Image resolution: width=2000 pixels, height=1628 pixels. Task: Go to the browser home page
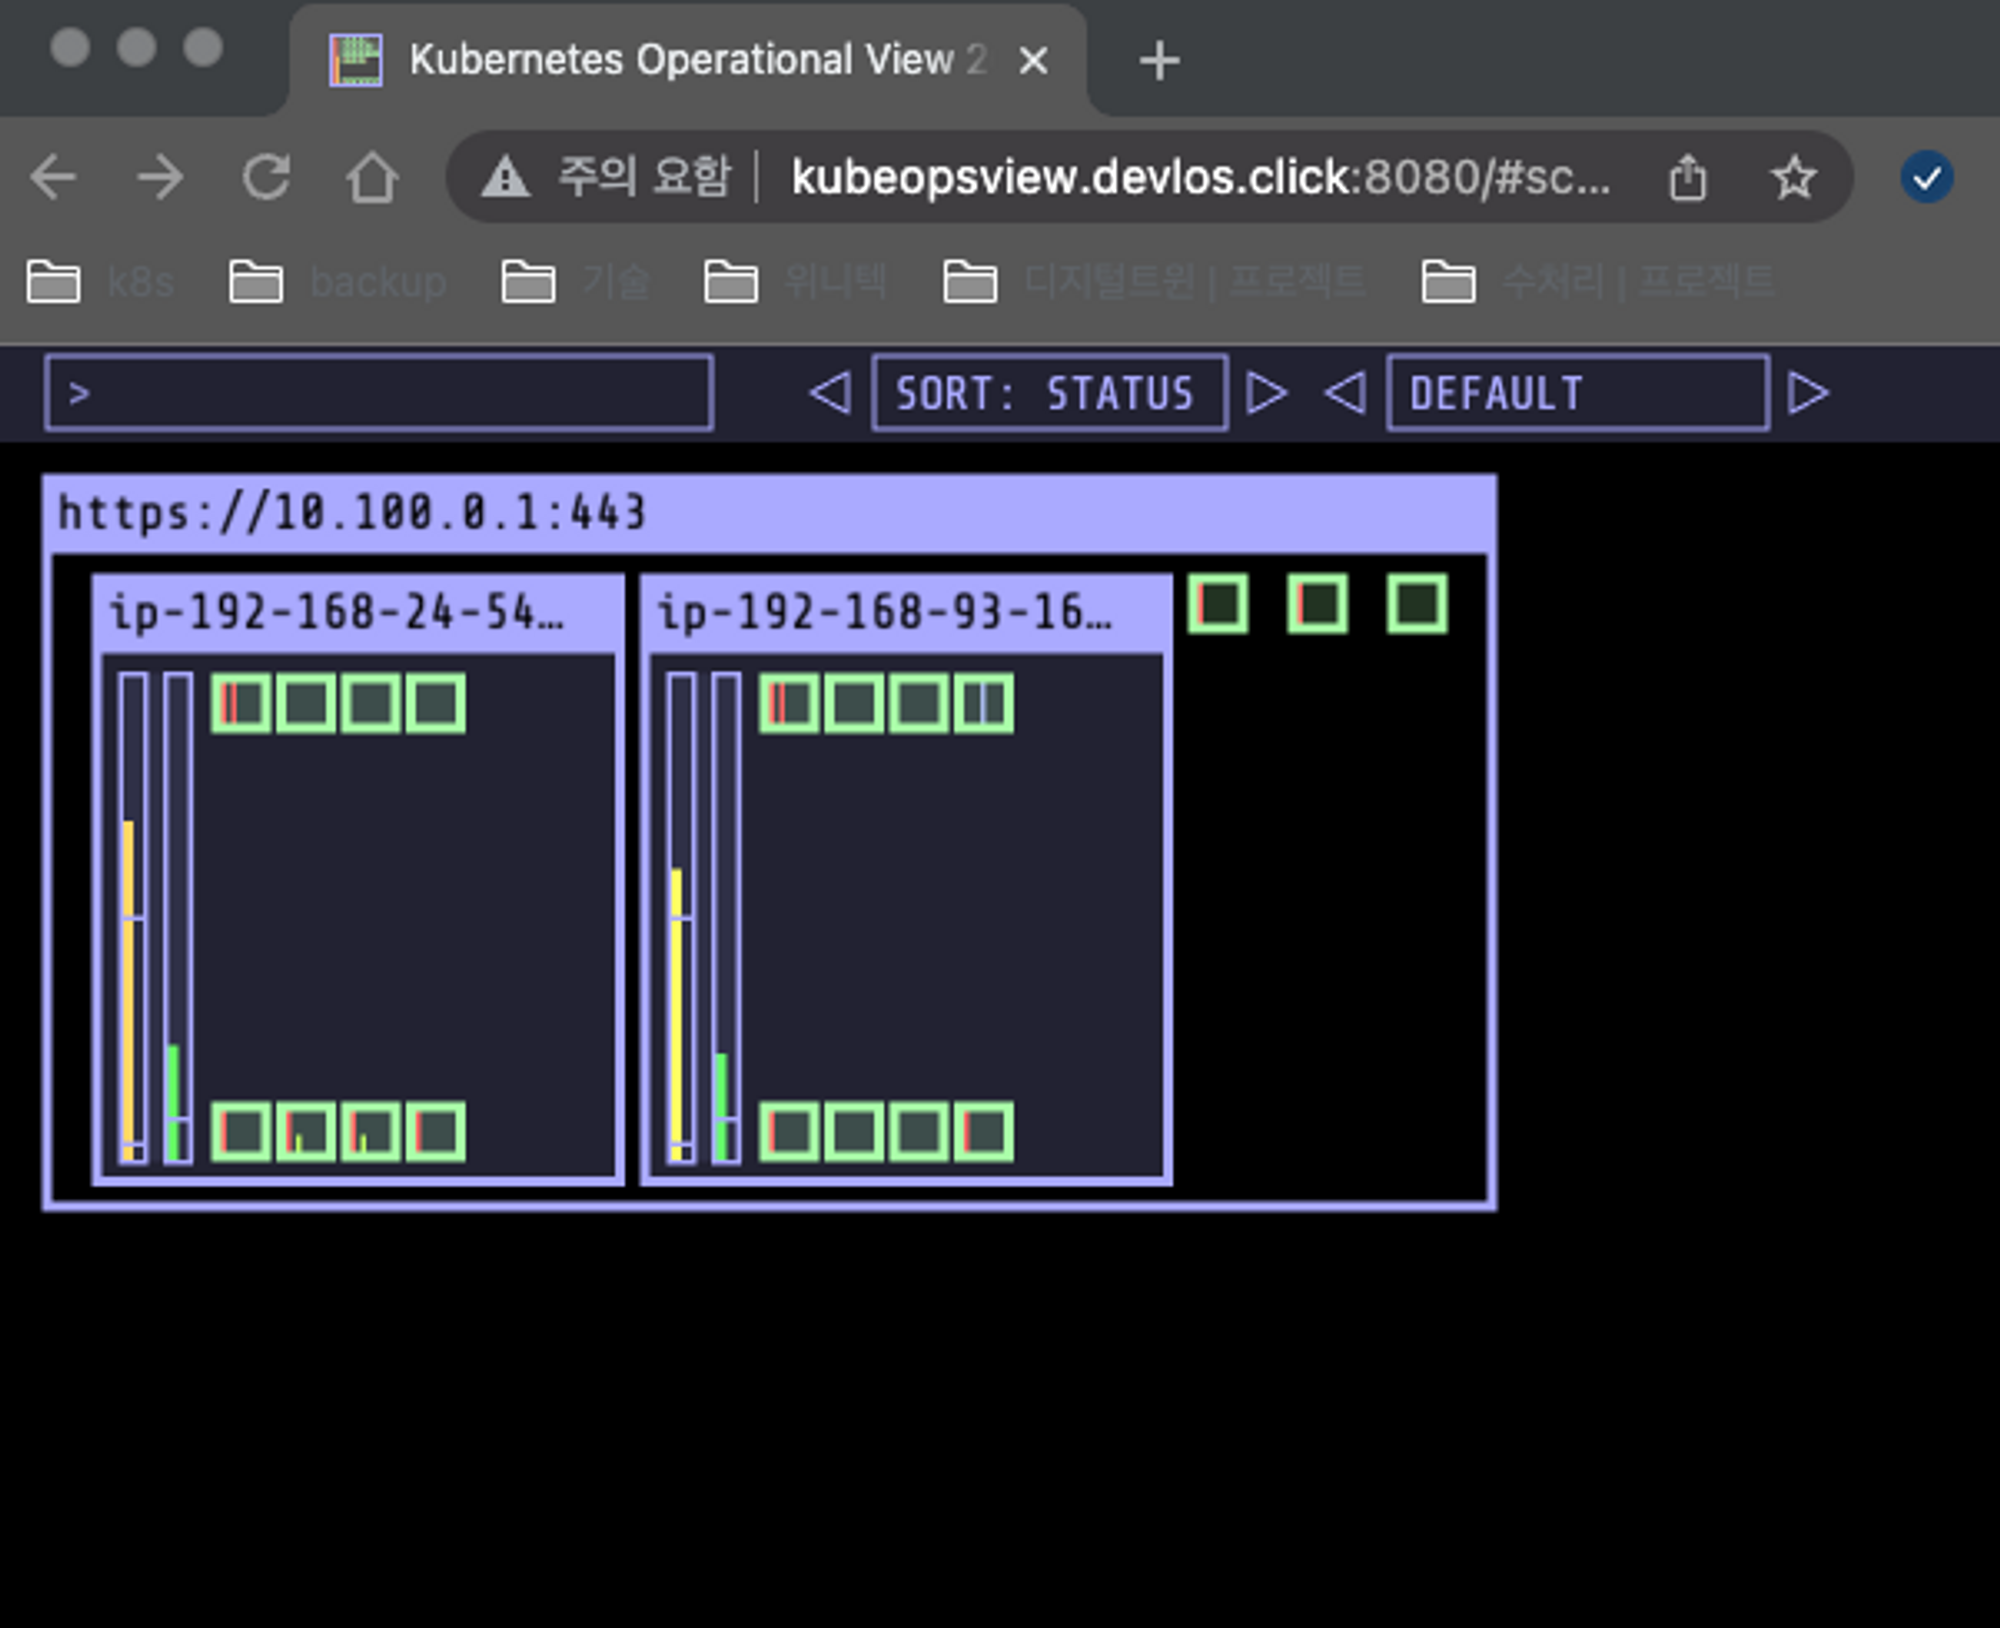pyautogui.click(x=372, y=178)
